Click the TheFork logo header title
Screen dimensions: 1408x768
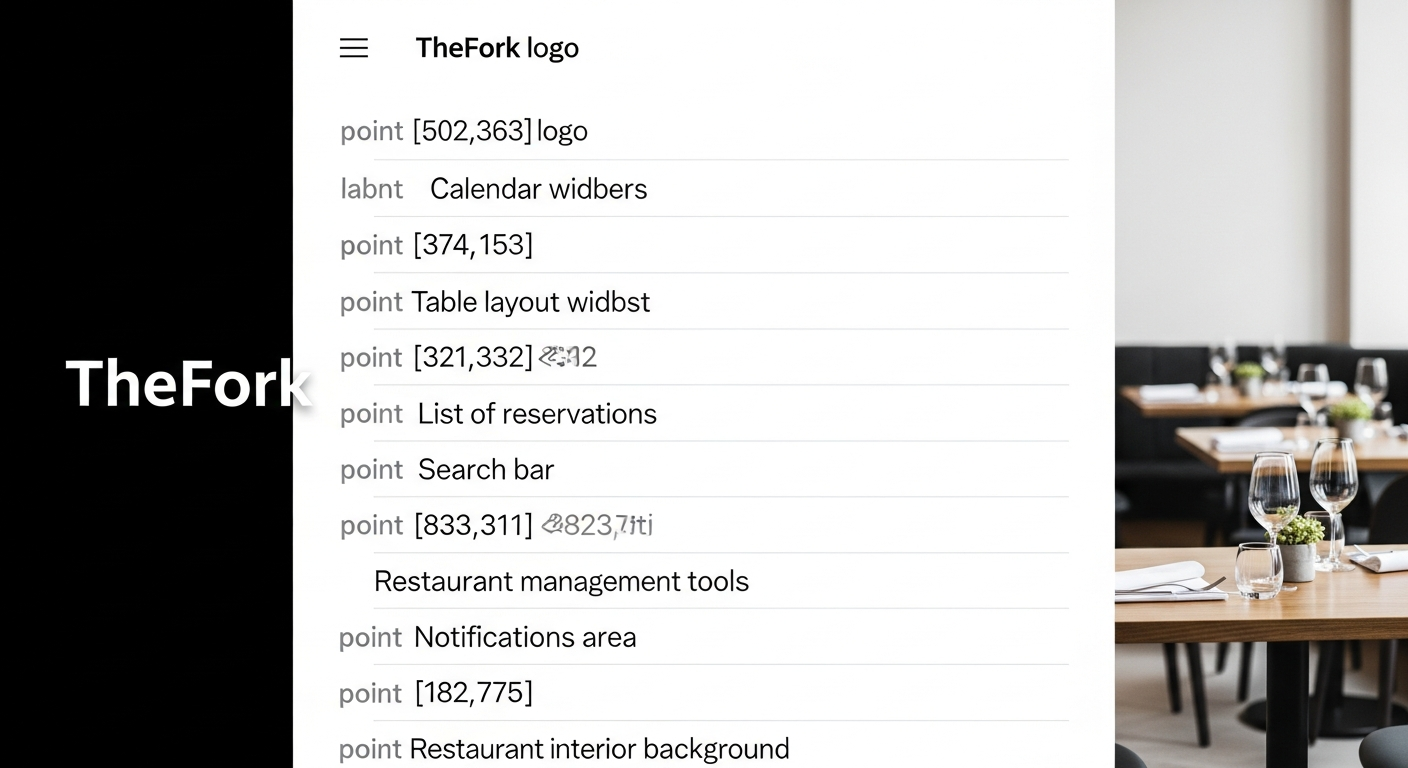pyautogui.click(x=497, y=48)
